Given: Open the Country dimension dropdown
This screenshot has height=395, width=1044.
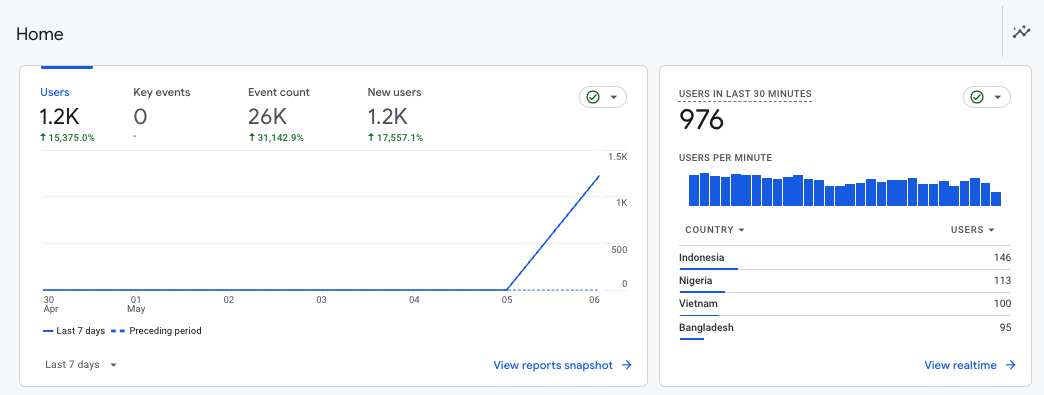Looking at the screenshot, I should pyautogui.click(x=714, y=230).
